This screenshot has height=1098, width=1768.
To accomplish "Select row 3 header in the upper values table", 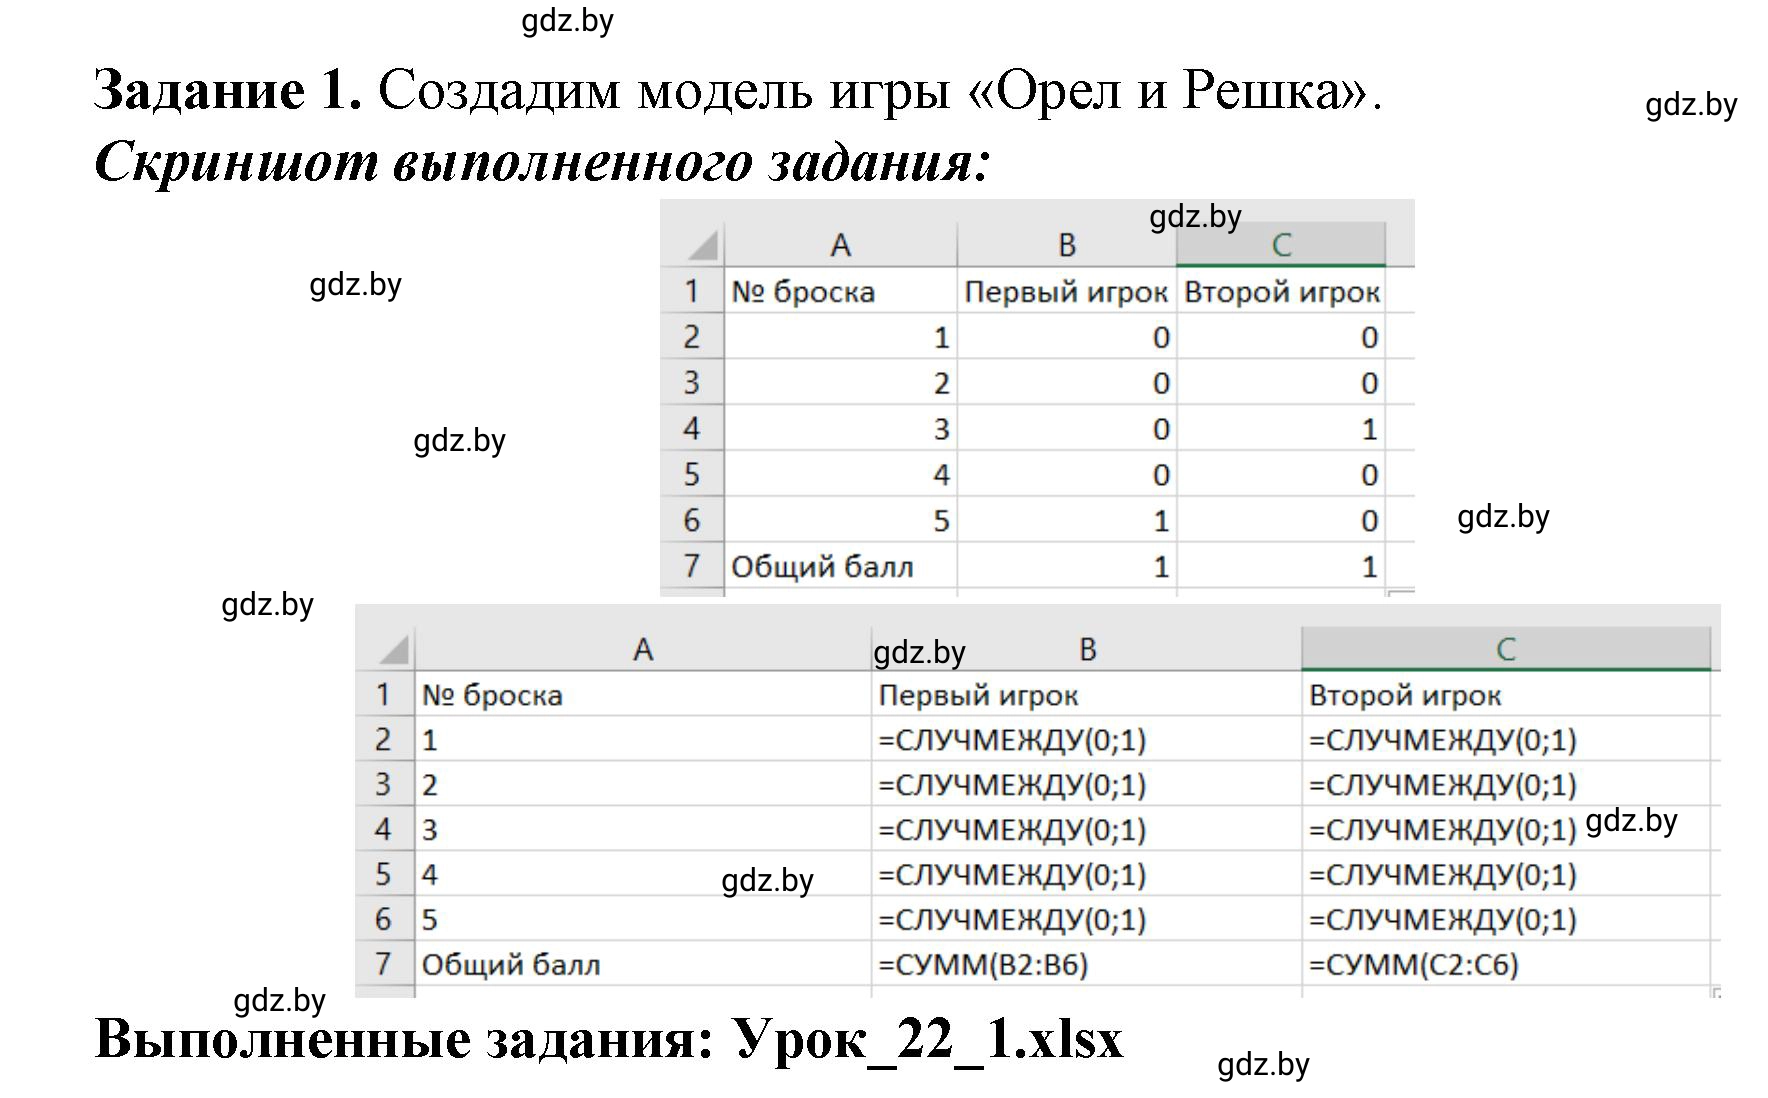I will coord(692,382).
